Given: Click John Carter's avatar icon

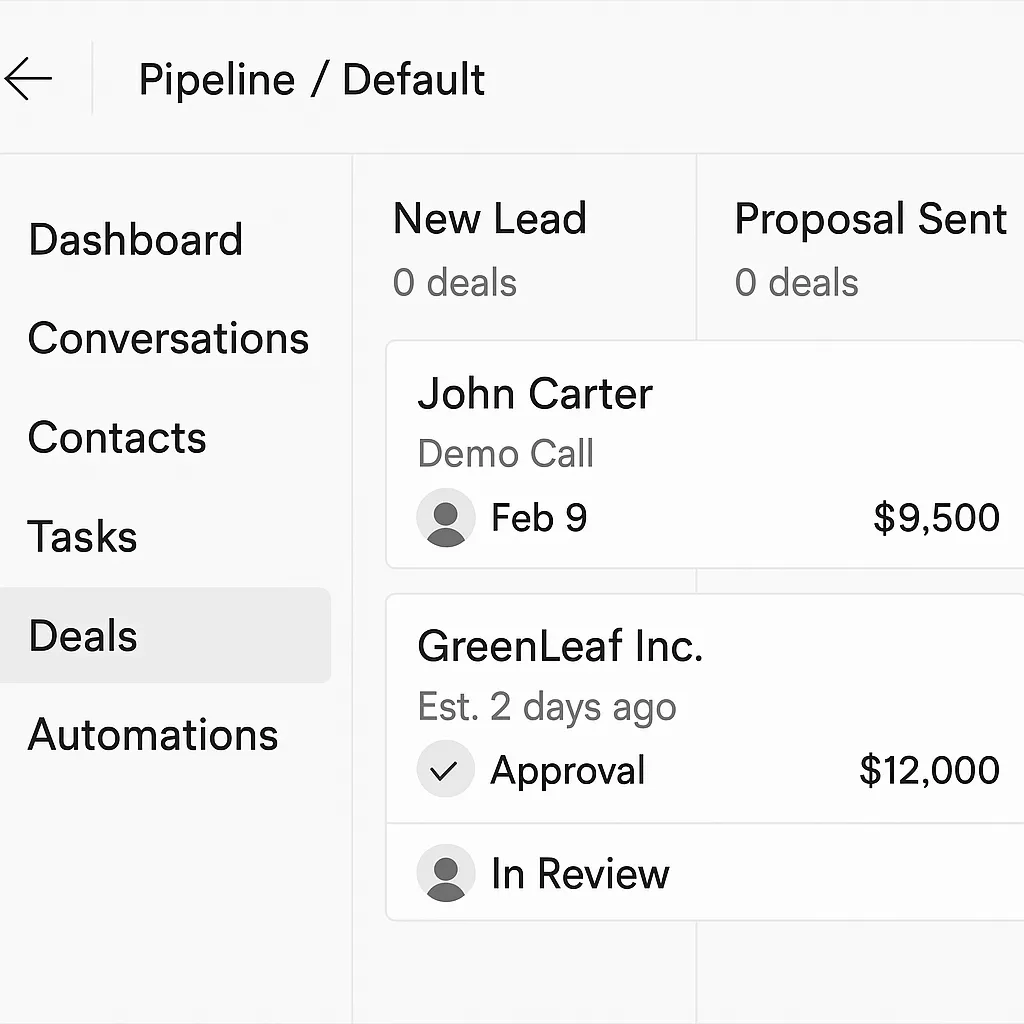Looking at the screenshot, I should [x=446, y=517].
